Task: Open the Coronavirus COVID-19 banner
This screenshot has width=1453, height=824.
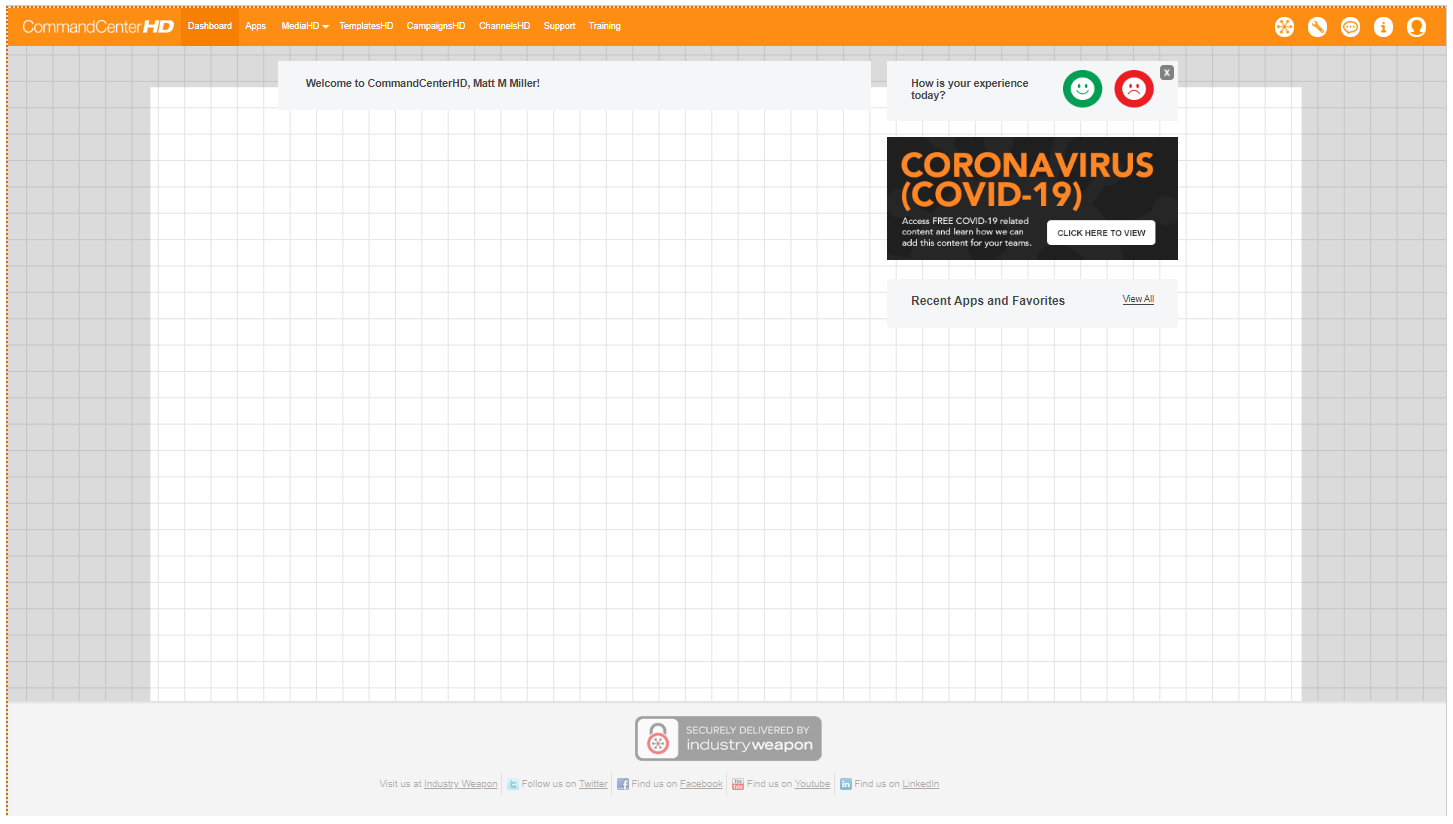Action: [1032, 198]
